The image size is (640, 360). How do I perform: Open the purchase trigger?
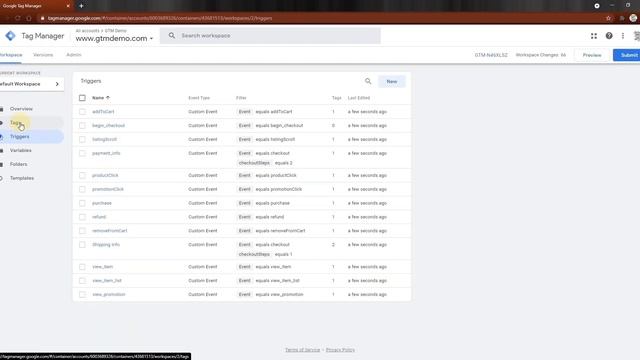click(x=102, y=203)
